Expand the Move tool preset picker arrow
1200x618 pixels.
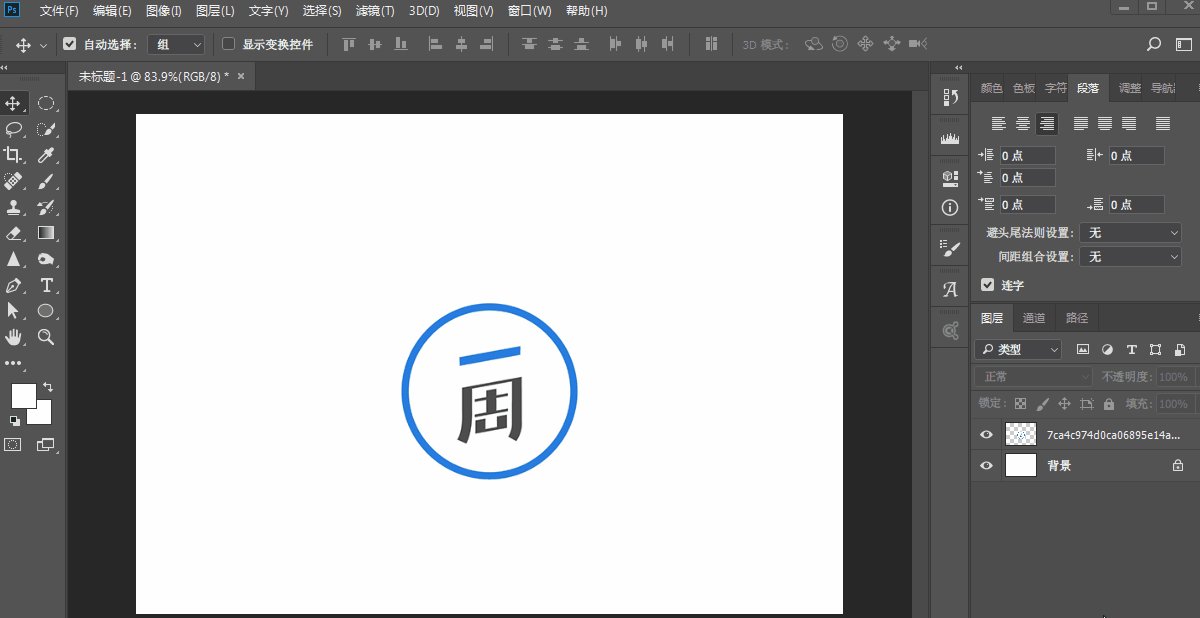(43, 45)
